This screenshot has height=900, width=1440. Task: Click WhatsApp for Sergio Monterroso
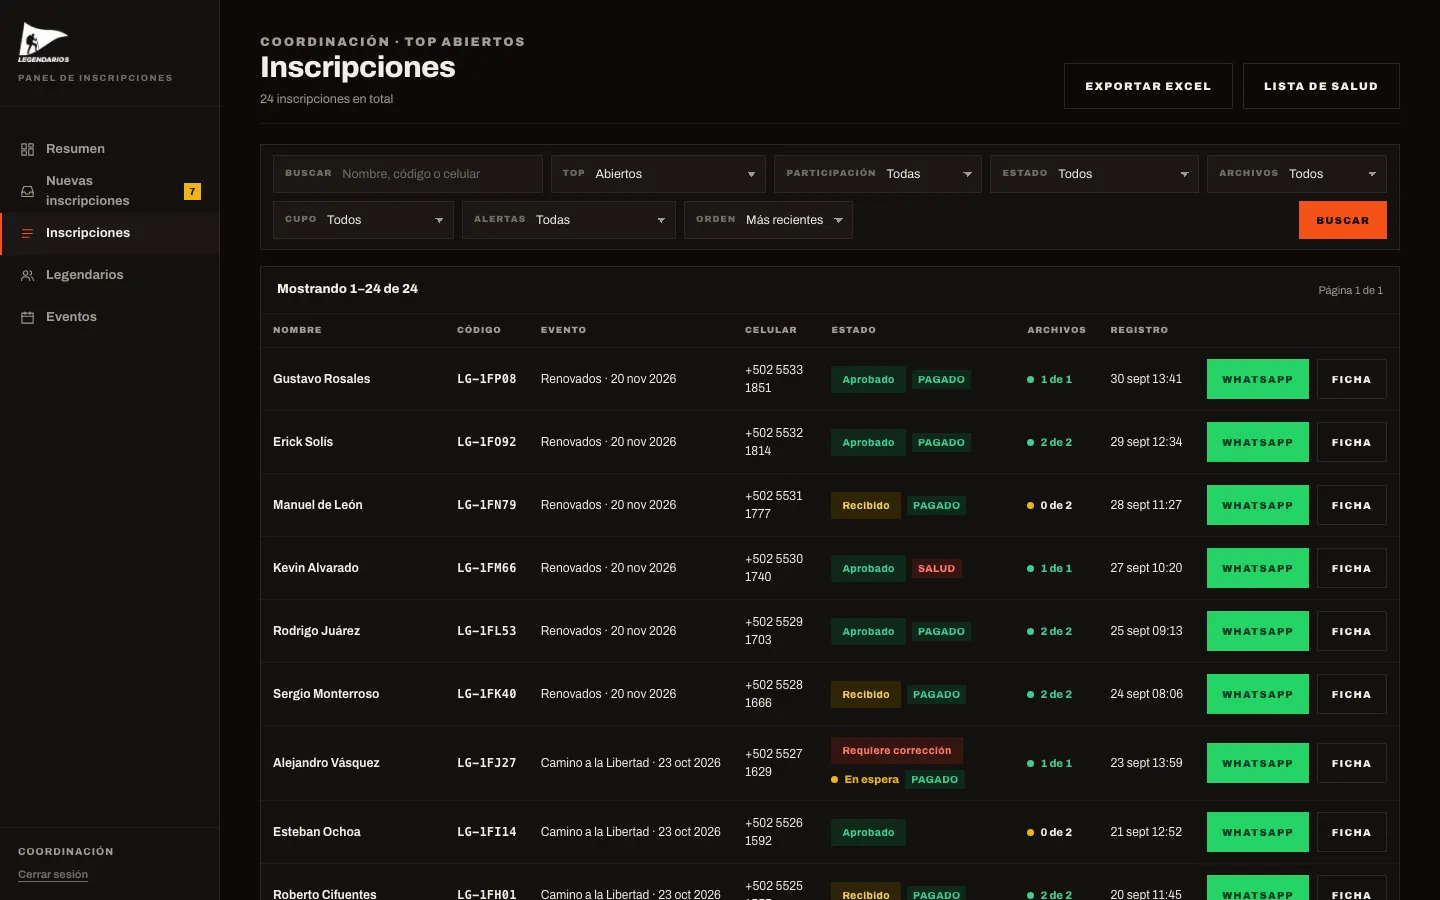(1258, 694)
